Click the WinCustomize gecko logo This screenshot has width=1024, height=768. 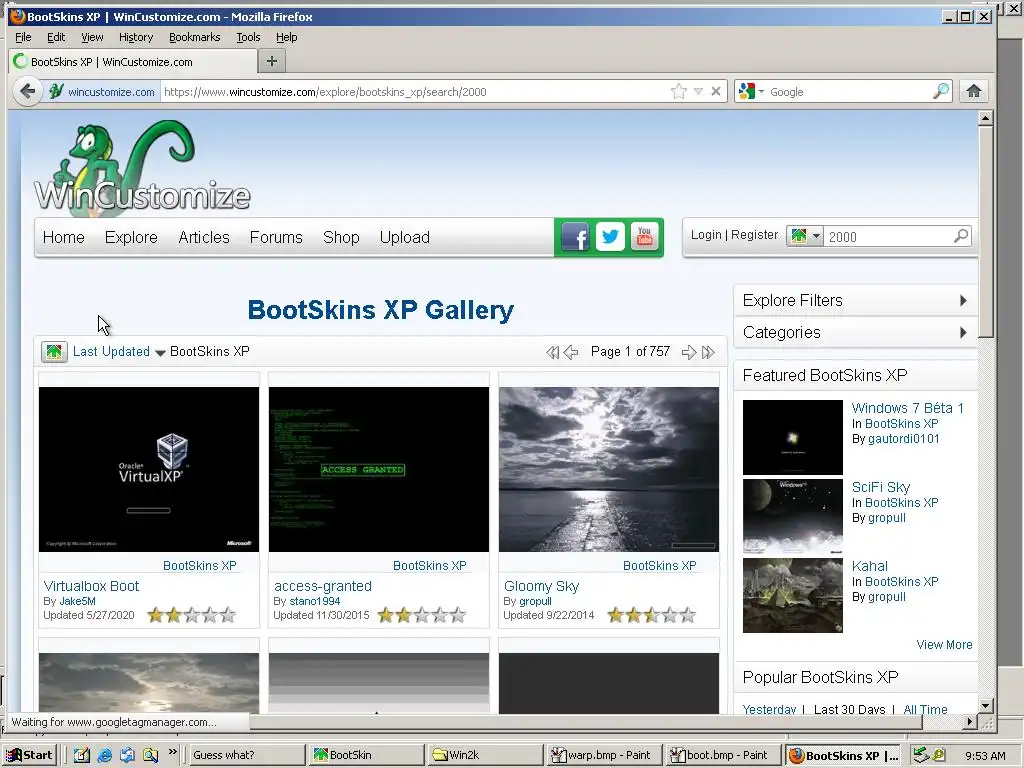coord(142,167)
